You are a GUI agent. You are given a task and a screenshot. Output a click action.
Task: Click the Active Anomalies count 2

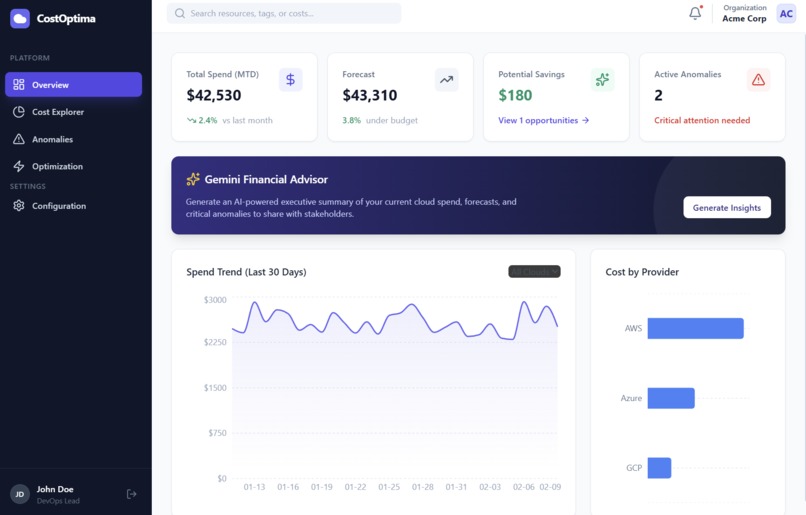point(658,95)
